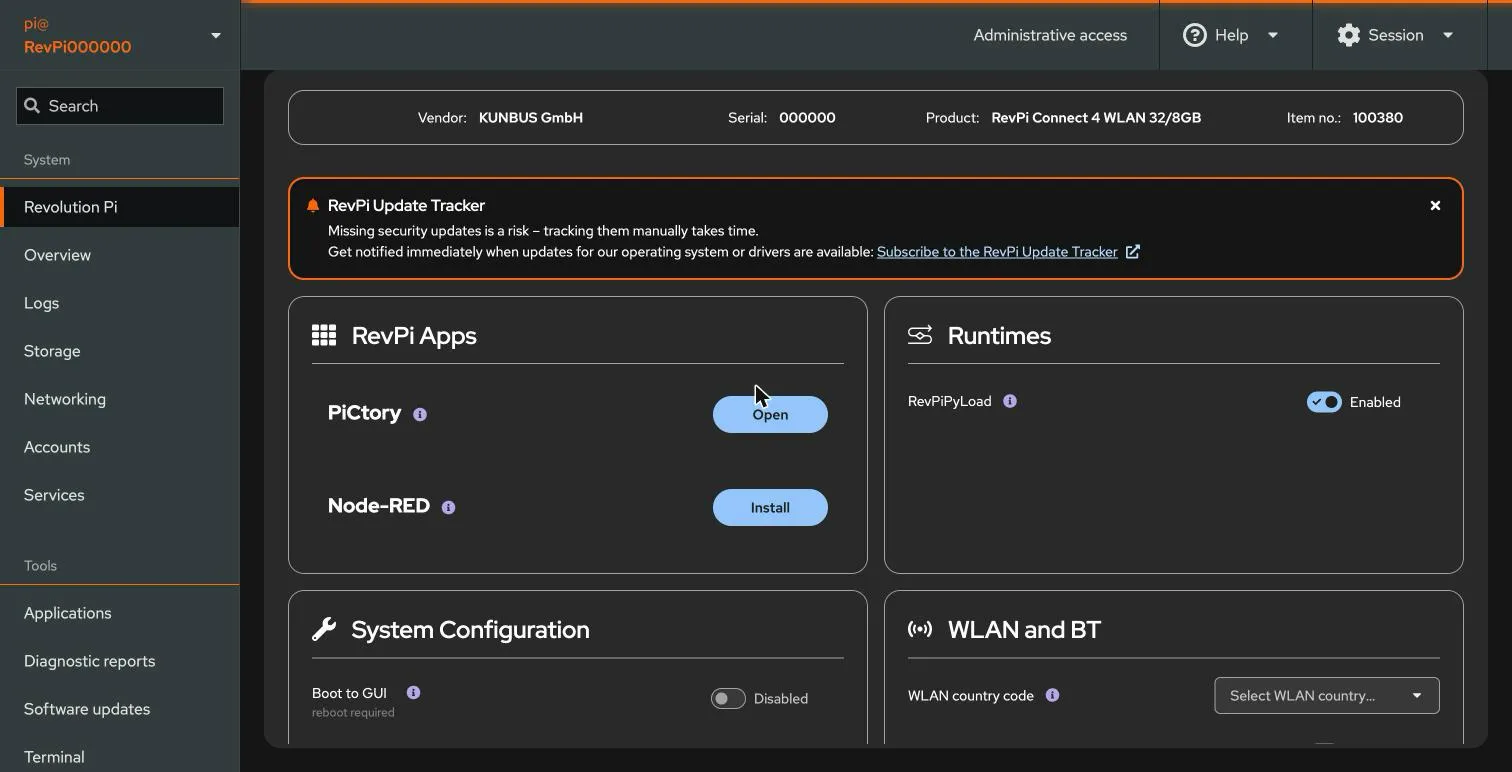The image size is (1512, 772).
Task: Dismiss the RevPi Update Tracker banner
Action: click(x=1435, y=205)
